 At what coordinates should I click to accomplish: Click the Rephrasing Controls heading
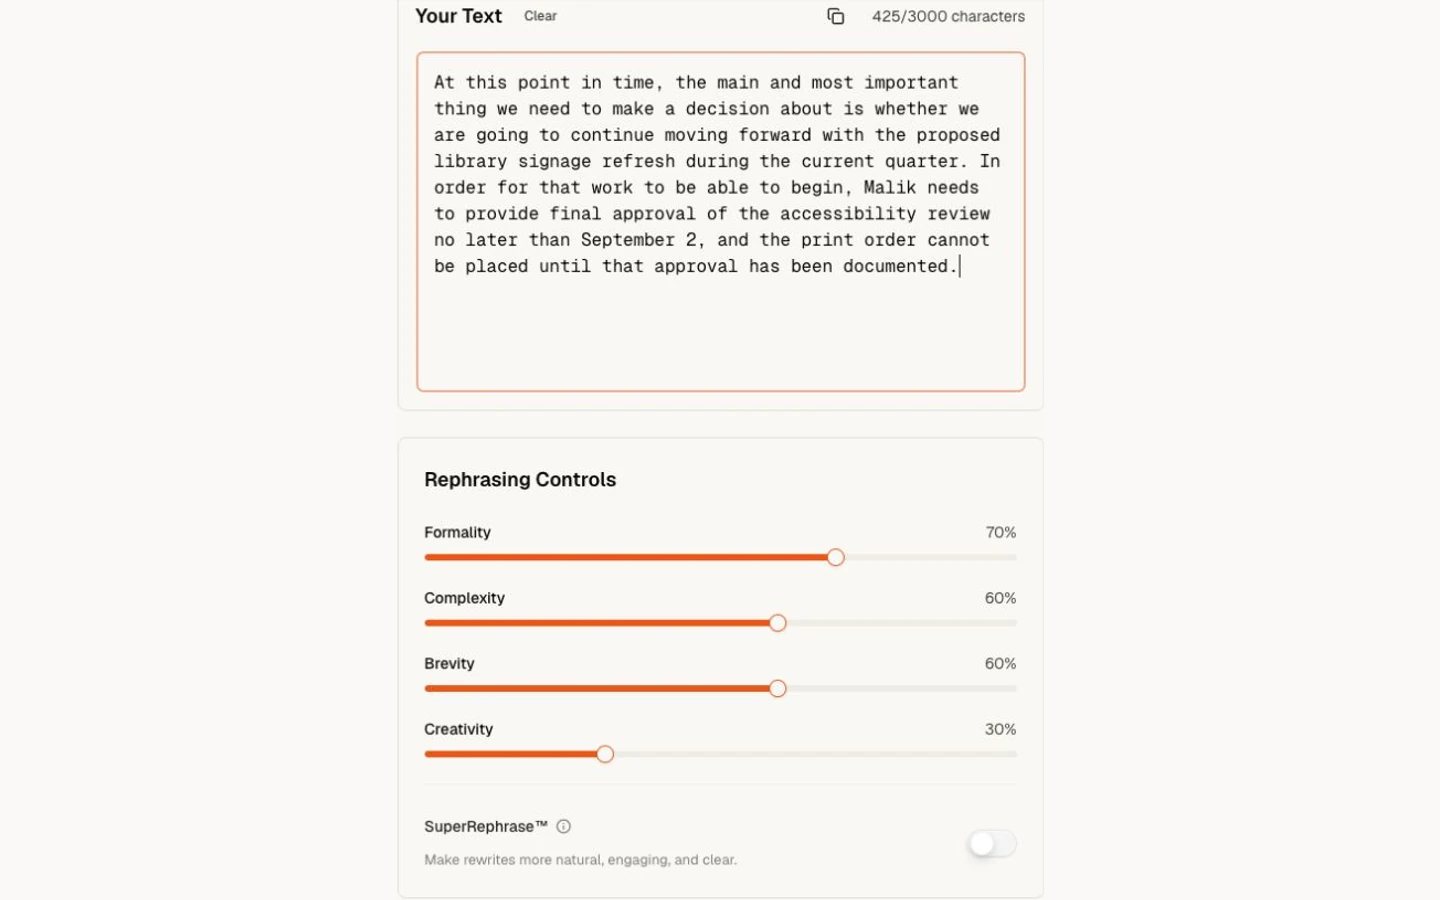click(520, 480)
